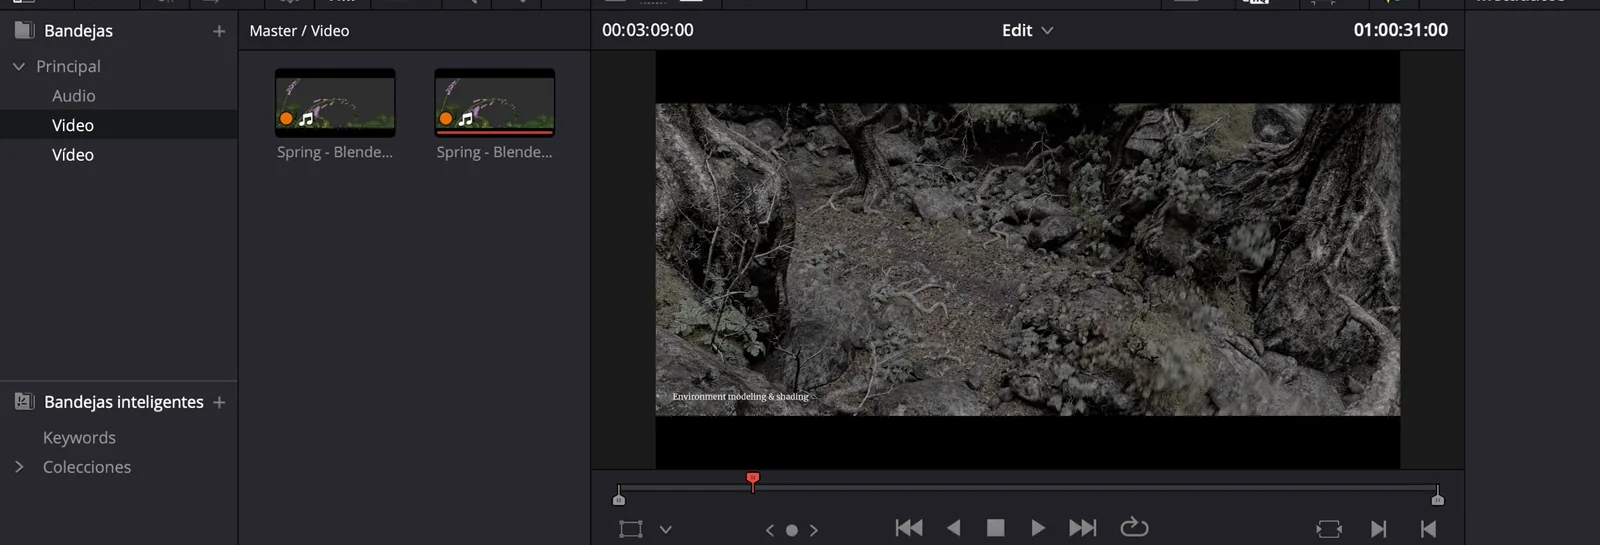Select the Colecciones item
This screenshot has width=1600, height=545.
[87, 467]
